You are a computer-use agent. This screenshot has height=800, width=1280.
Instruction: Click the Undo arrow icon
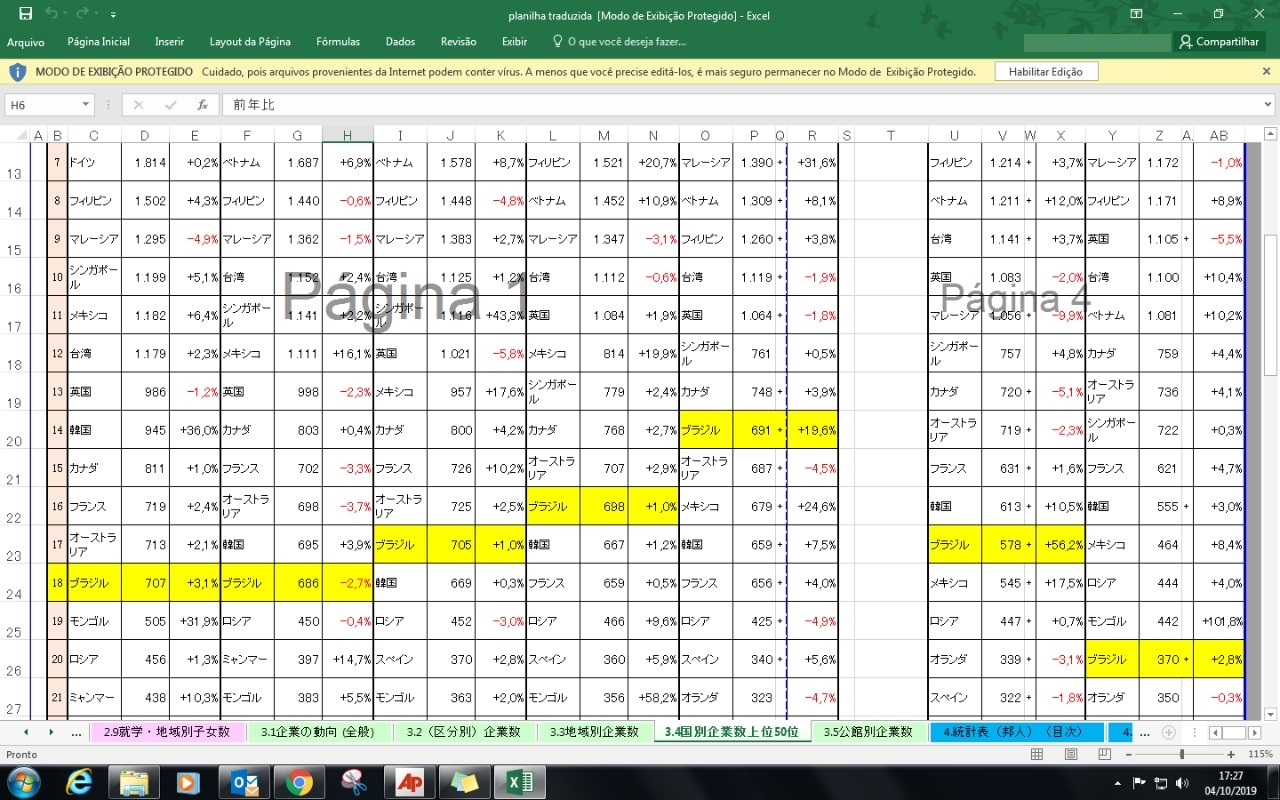[x=52, y=14]
